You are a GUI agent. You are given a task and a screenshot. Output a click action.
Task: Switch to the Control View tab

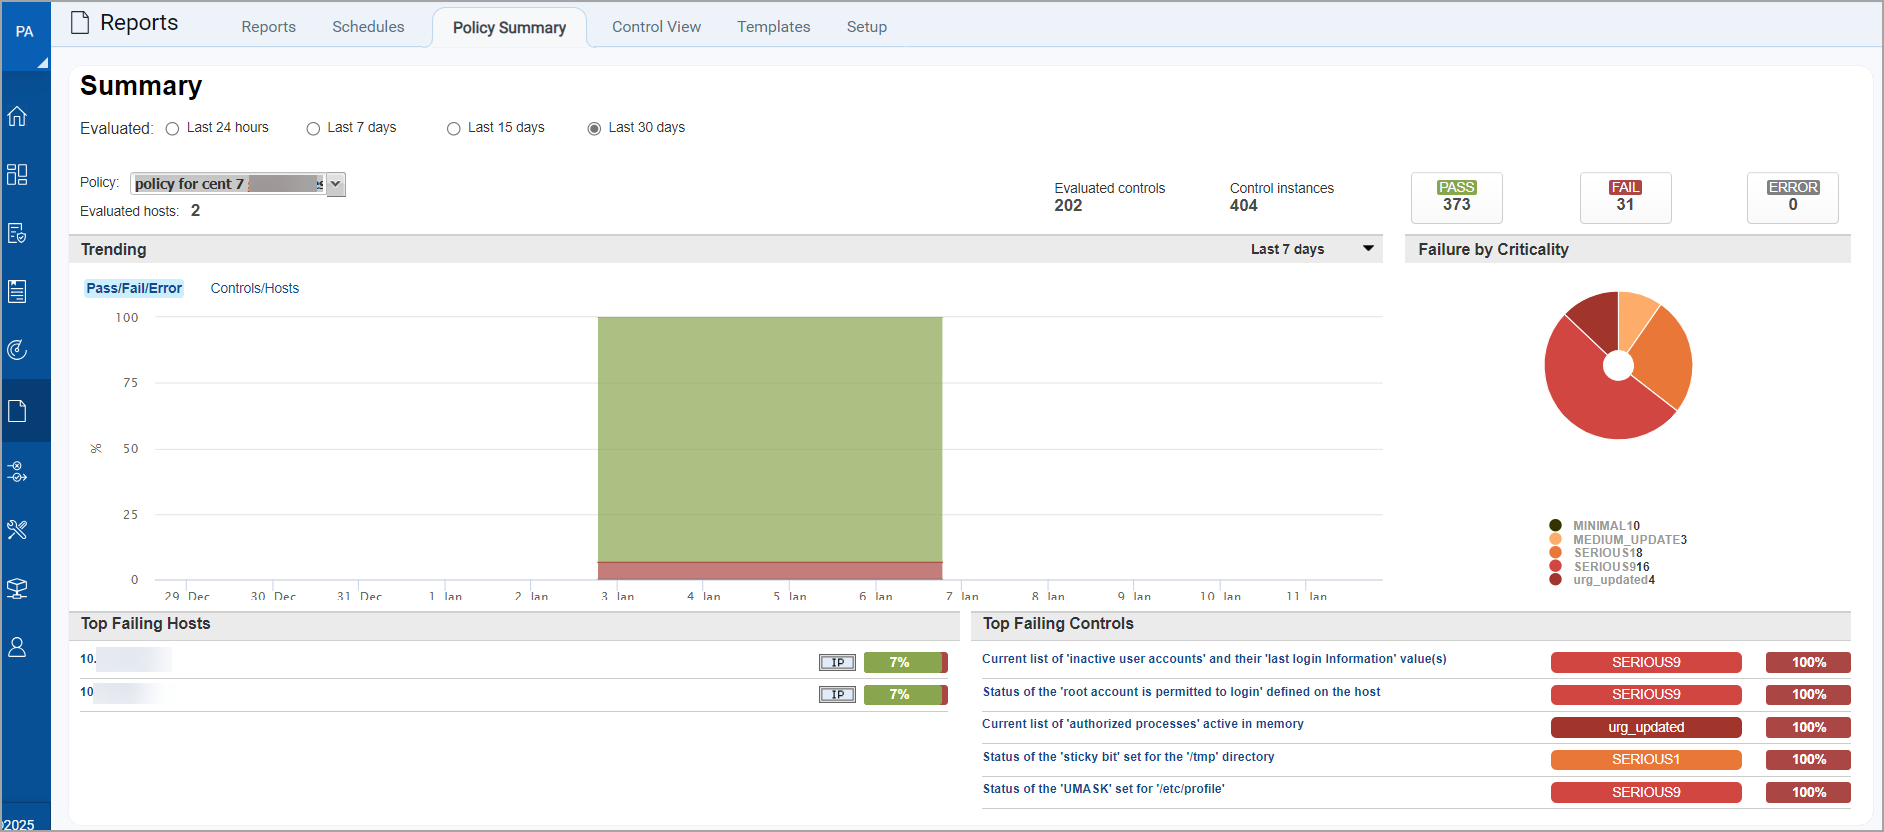pyautogui.click(x=656, y=27)
